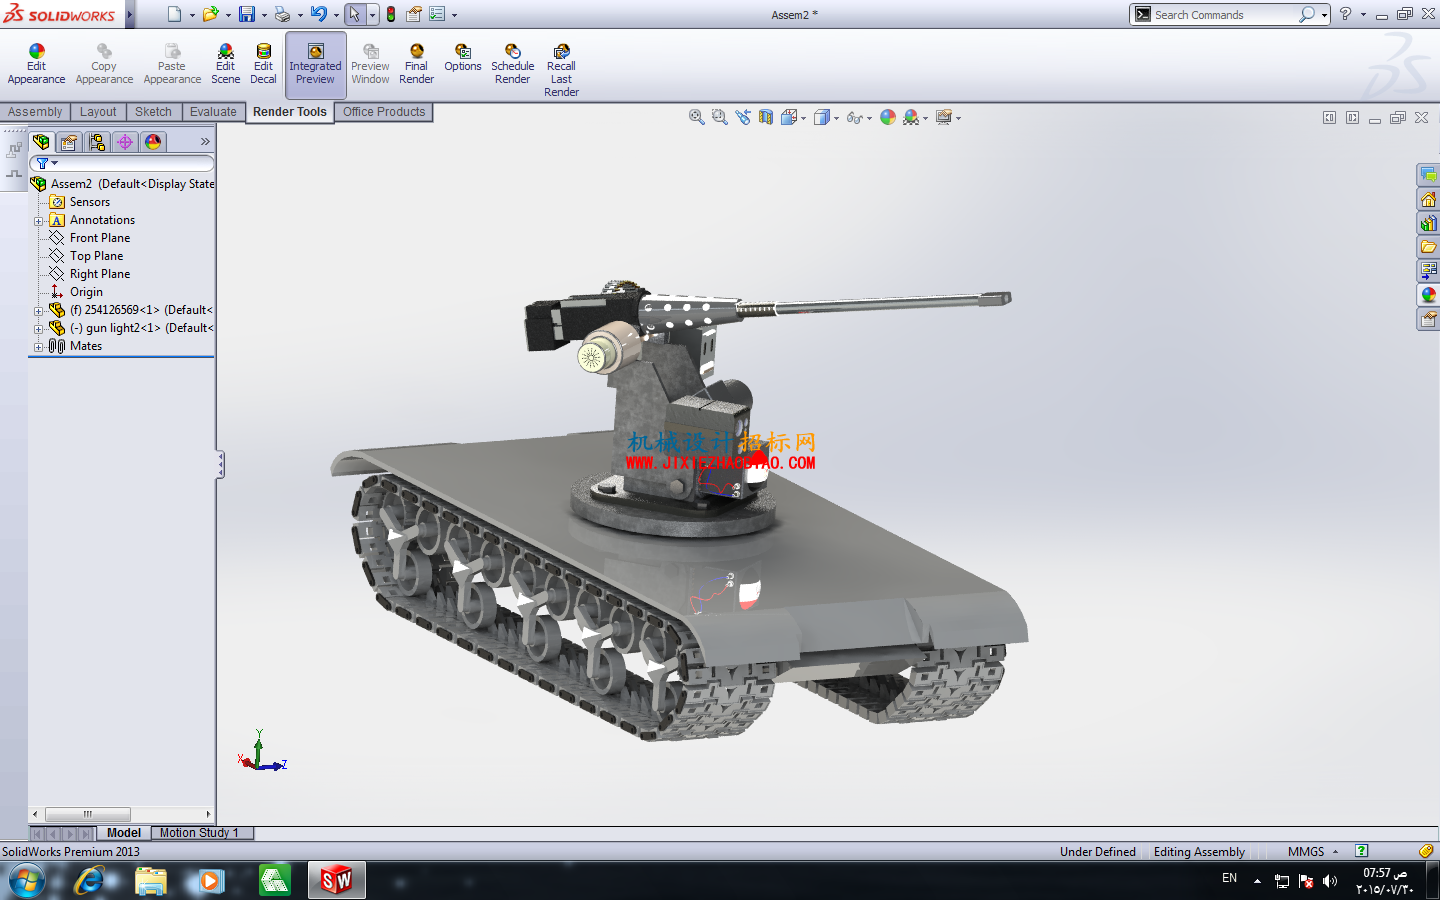Screen dimensions: 1440x900
Task: Toggle the Integrated Preview mode
Action: pyautogui.click(x=315, y=64)
